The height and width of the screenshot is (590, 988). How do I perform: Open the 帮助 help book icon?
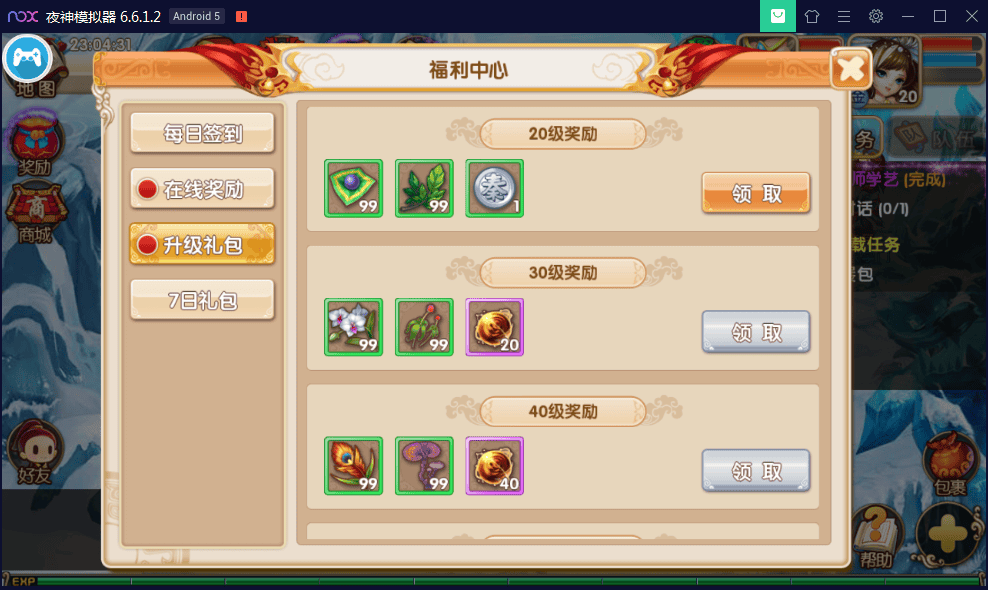click(x=878, y=537)
